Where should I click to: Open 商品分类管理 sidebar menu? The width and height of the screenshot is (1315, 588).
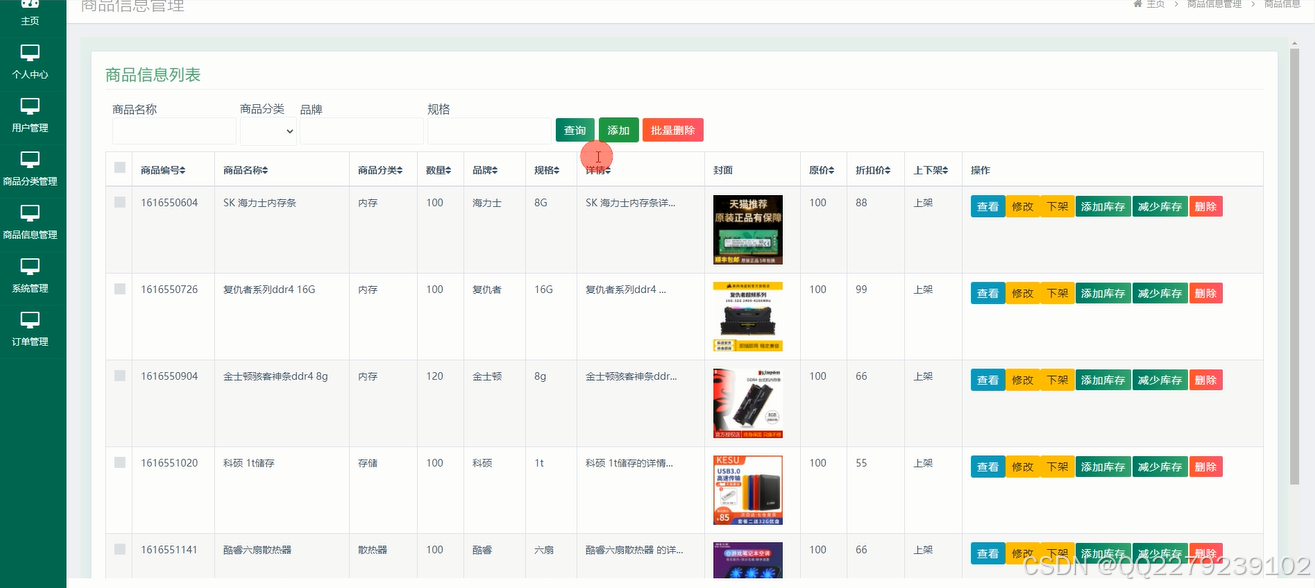click(30, 169)
